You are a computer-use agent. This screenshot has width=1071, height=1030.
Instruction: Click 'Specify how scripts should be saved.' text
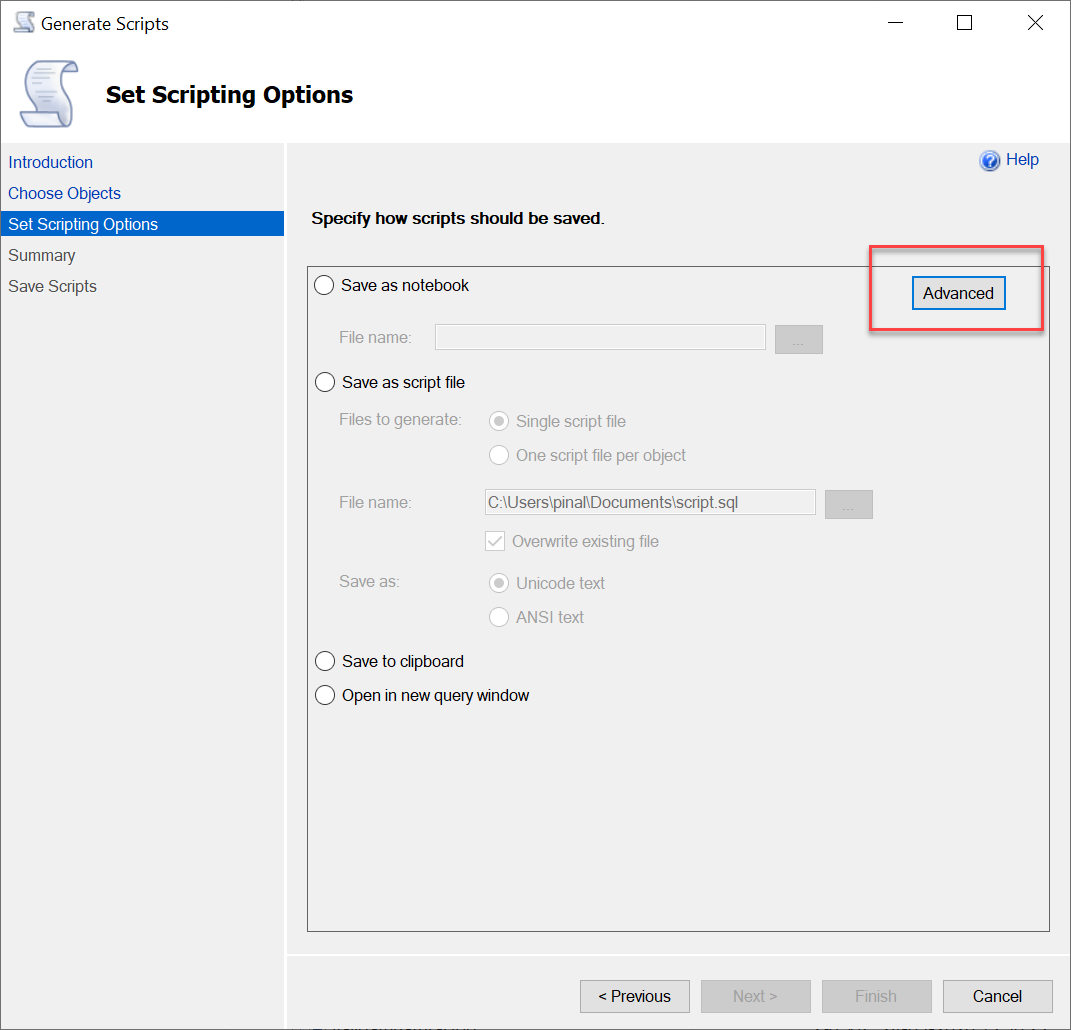tap(458, 218)
